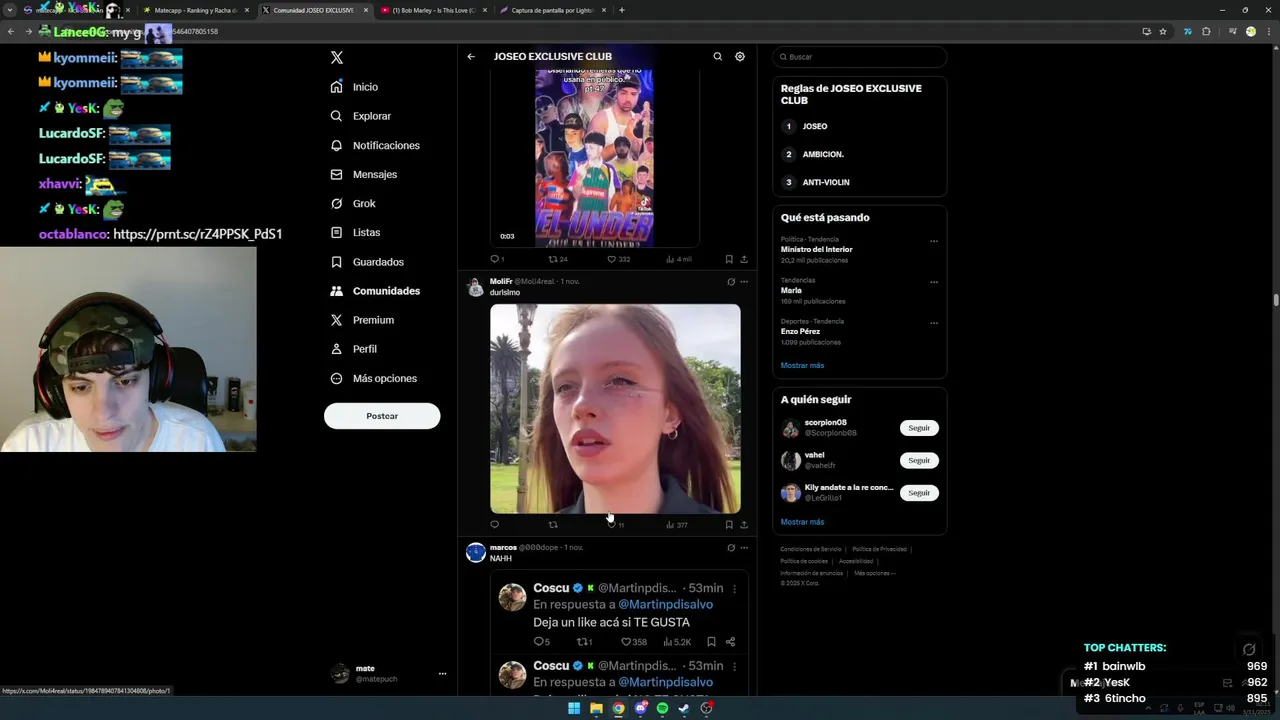Open more options for Enzo Pérez trend
The image size is (1280, 720).
pyautogui.click(x=934, y=323)
